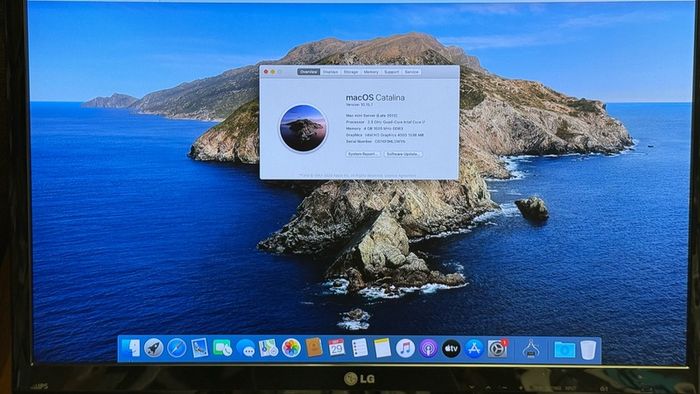Click the Version number text
700x394 pixels.
360,104
